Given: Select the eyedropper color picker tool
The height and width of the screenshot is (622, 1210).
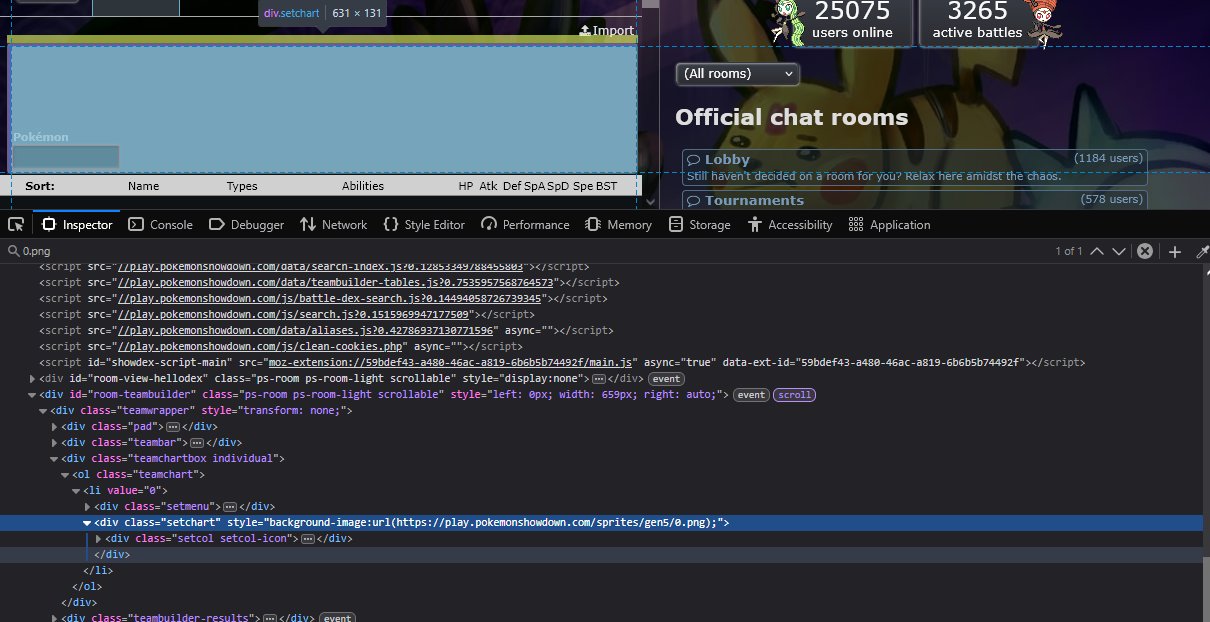Looking at the screenshot, I should coord(1202,251).
